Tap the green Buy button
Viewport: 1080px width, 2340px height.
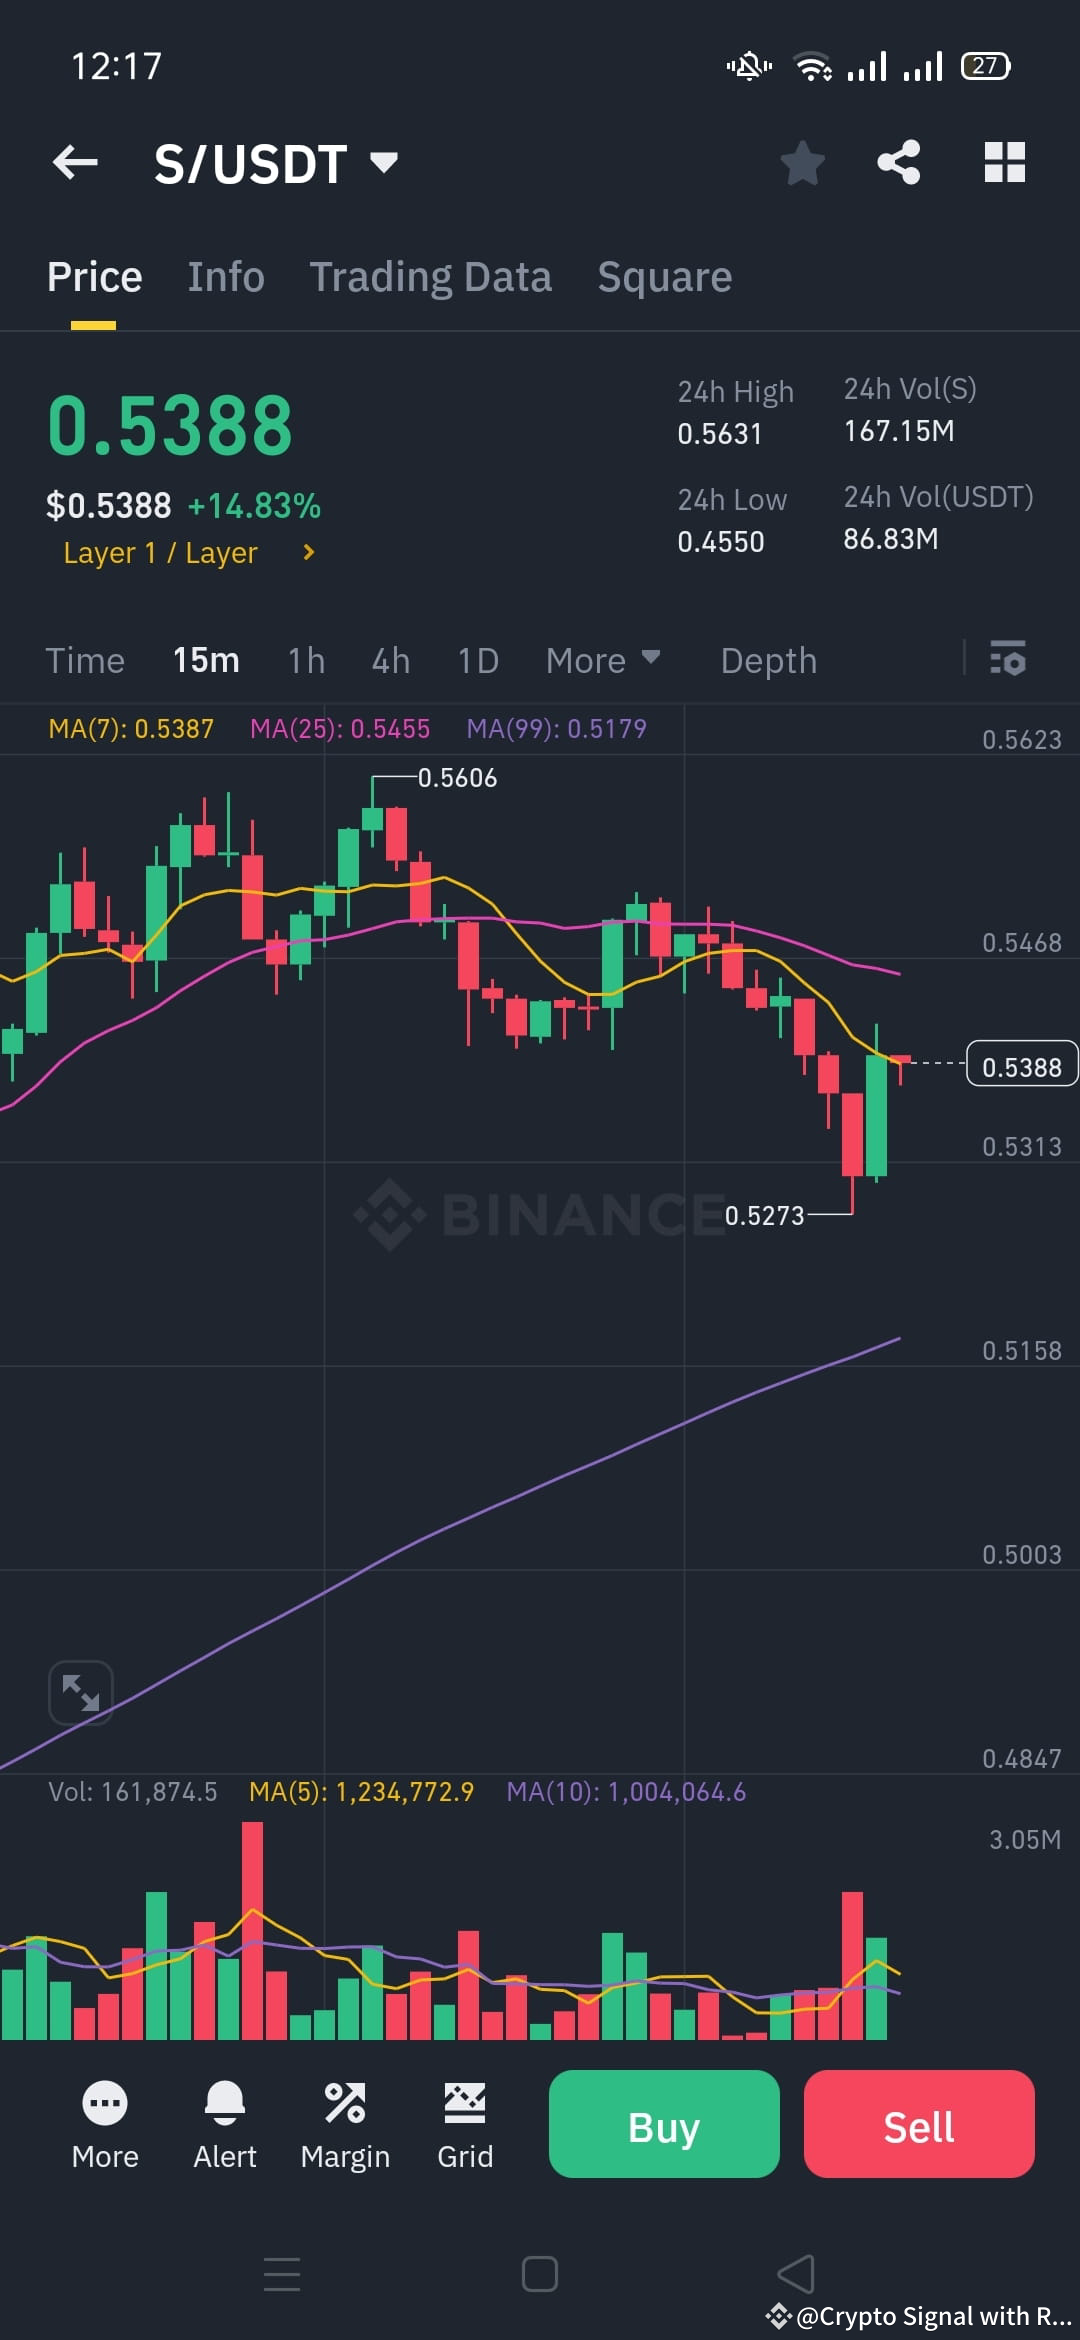tap(663, 2126)
